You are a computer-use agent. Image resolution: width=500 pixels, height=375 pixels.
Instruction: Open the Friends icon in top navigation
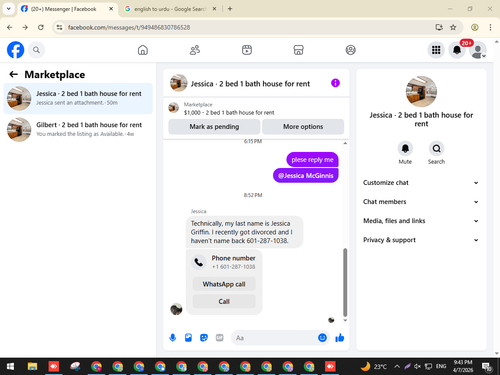tap(195, 50)
